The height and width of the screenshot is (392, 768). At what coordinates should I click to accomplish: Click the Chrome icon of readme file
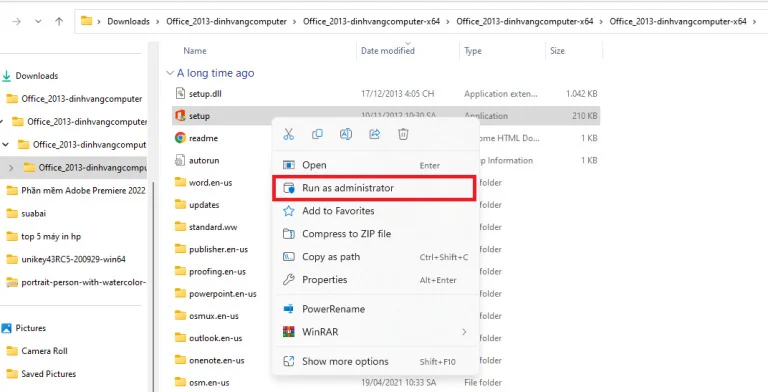[180, 138]
